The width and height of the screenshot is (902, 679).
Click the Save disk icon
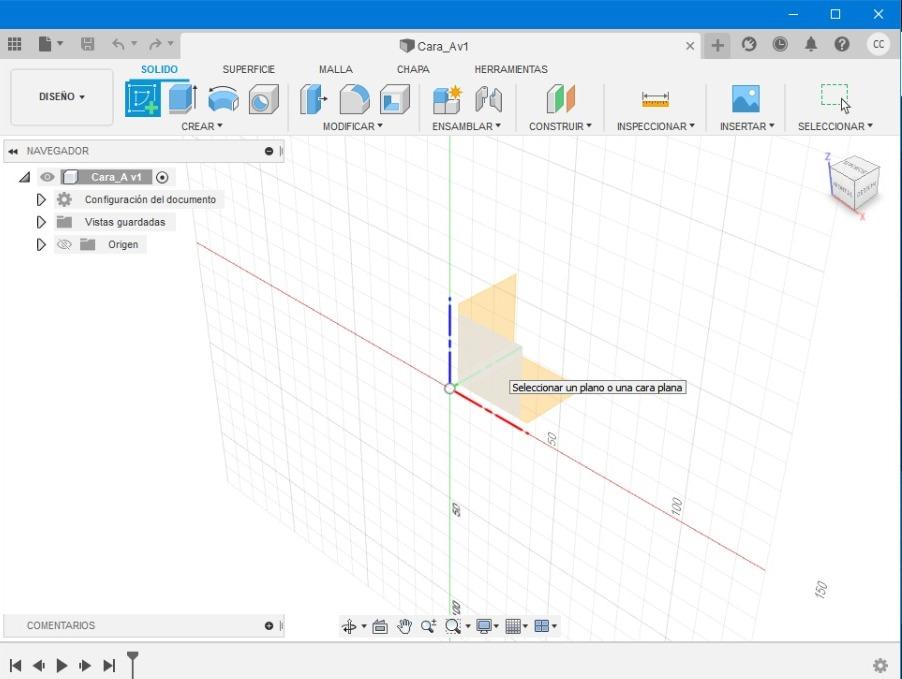pyautogui.click(x=87, y=44)
